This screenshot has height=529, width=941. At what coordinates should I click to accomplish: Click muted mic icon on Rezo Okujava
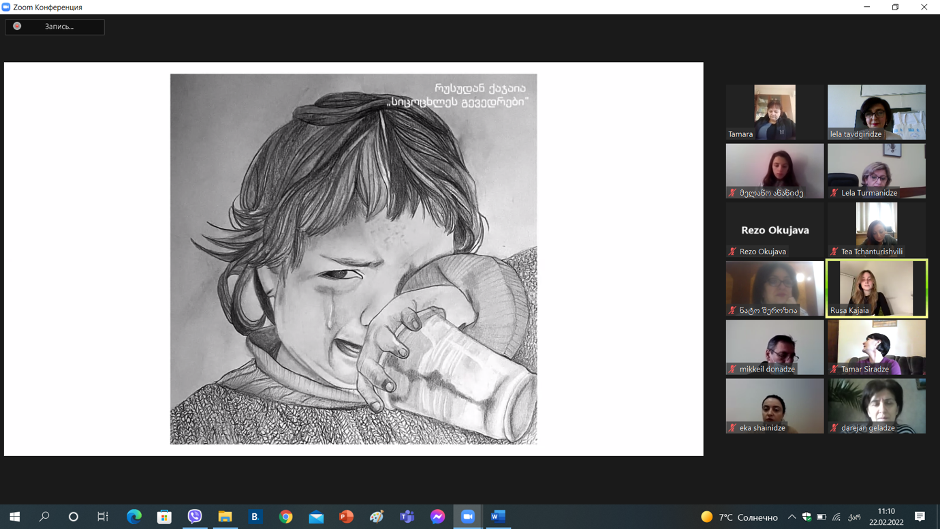[732, 252]
